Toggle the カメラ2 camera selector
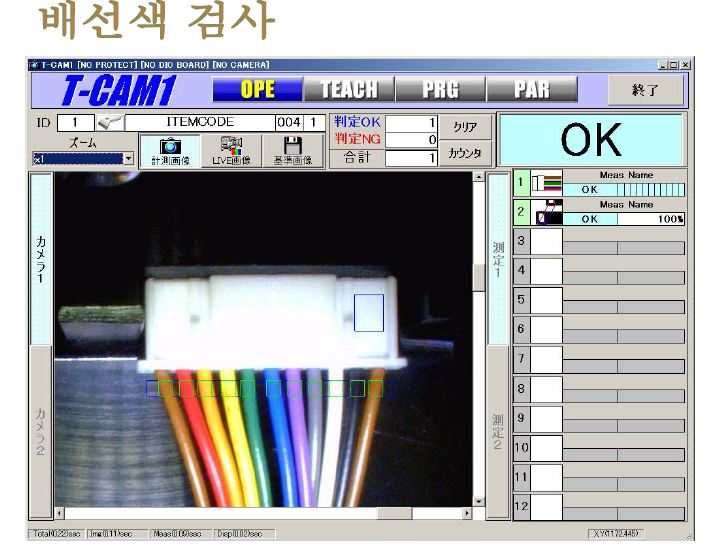The width and height of the screenshot is (728, 556). (x=41, y=430)
